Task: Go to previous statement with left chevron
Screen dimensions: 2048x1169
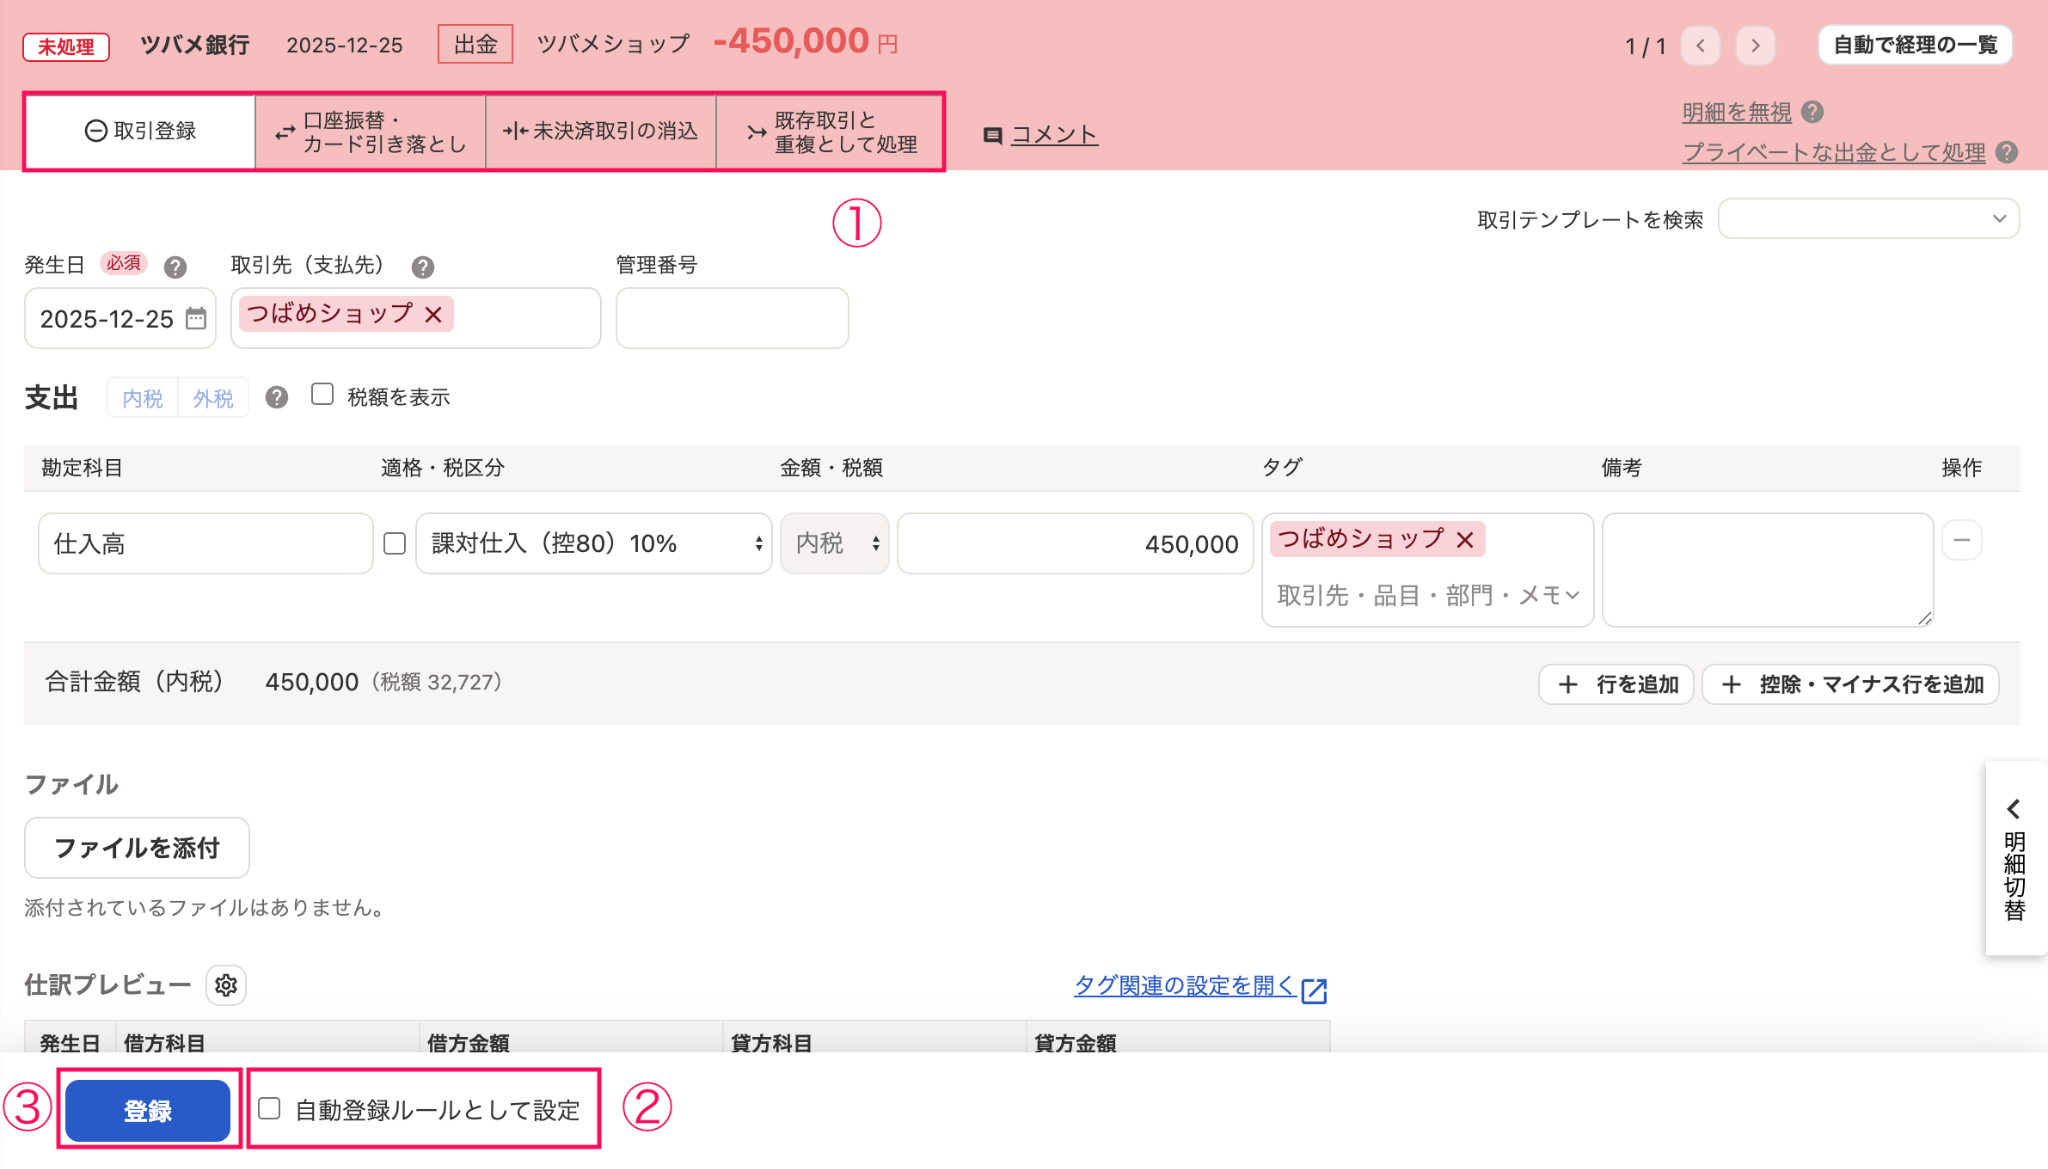Action: 1700,46
